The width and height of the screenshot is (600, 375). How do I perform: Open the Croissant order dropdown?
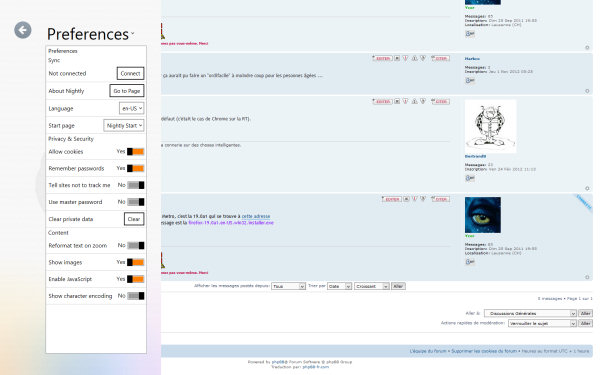click(372, 286)
